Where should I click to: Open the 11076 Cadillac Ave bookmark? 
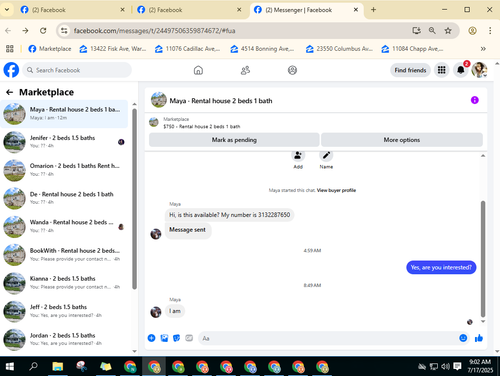(x=188, y=49)
